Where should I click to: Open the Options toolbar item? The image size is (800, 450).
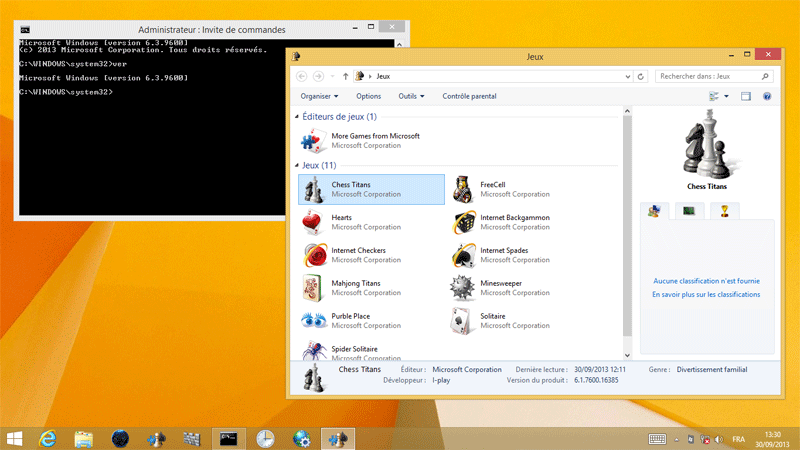(x=368, y=96)
